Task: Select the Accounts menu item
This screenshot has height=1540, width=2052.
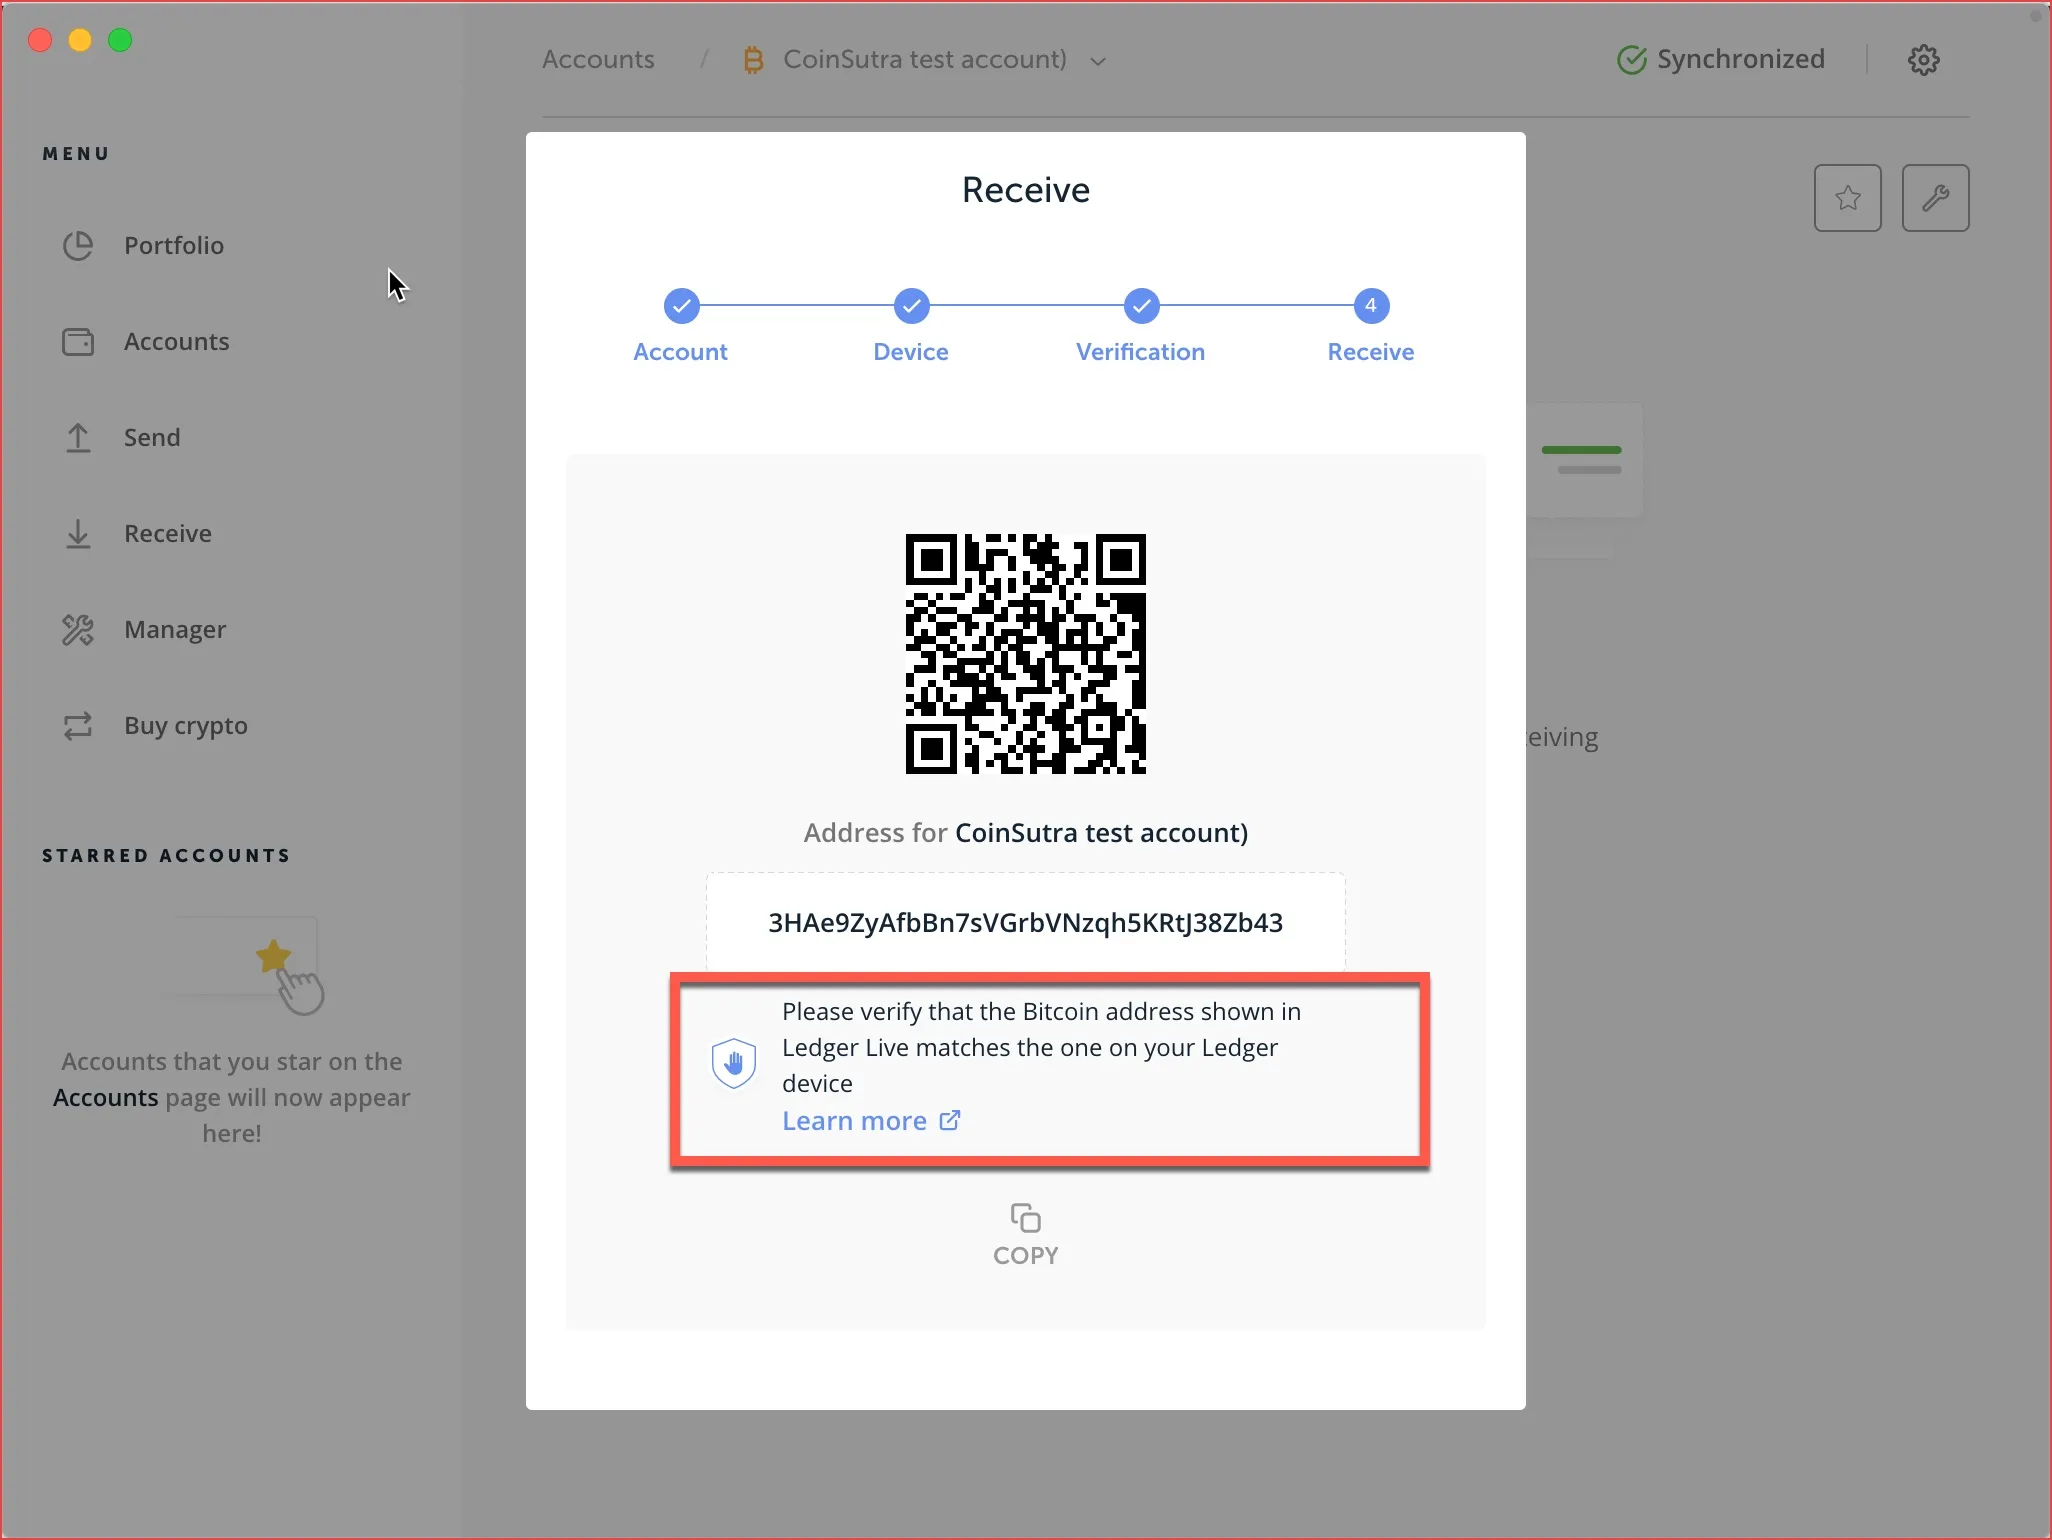Action: pyautogui.click(x=176, y=340)
